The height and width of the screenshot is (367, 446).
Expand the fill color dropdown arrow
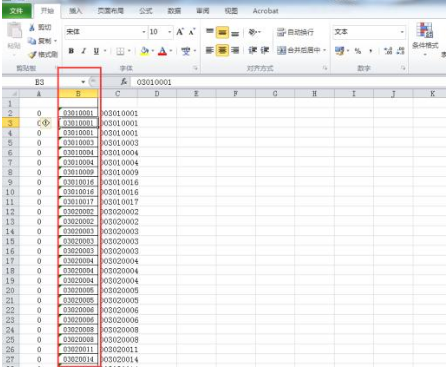point(153,51)
